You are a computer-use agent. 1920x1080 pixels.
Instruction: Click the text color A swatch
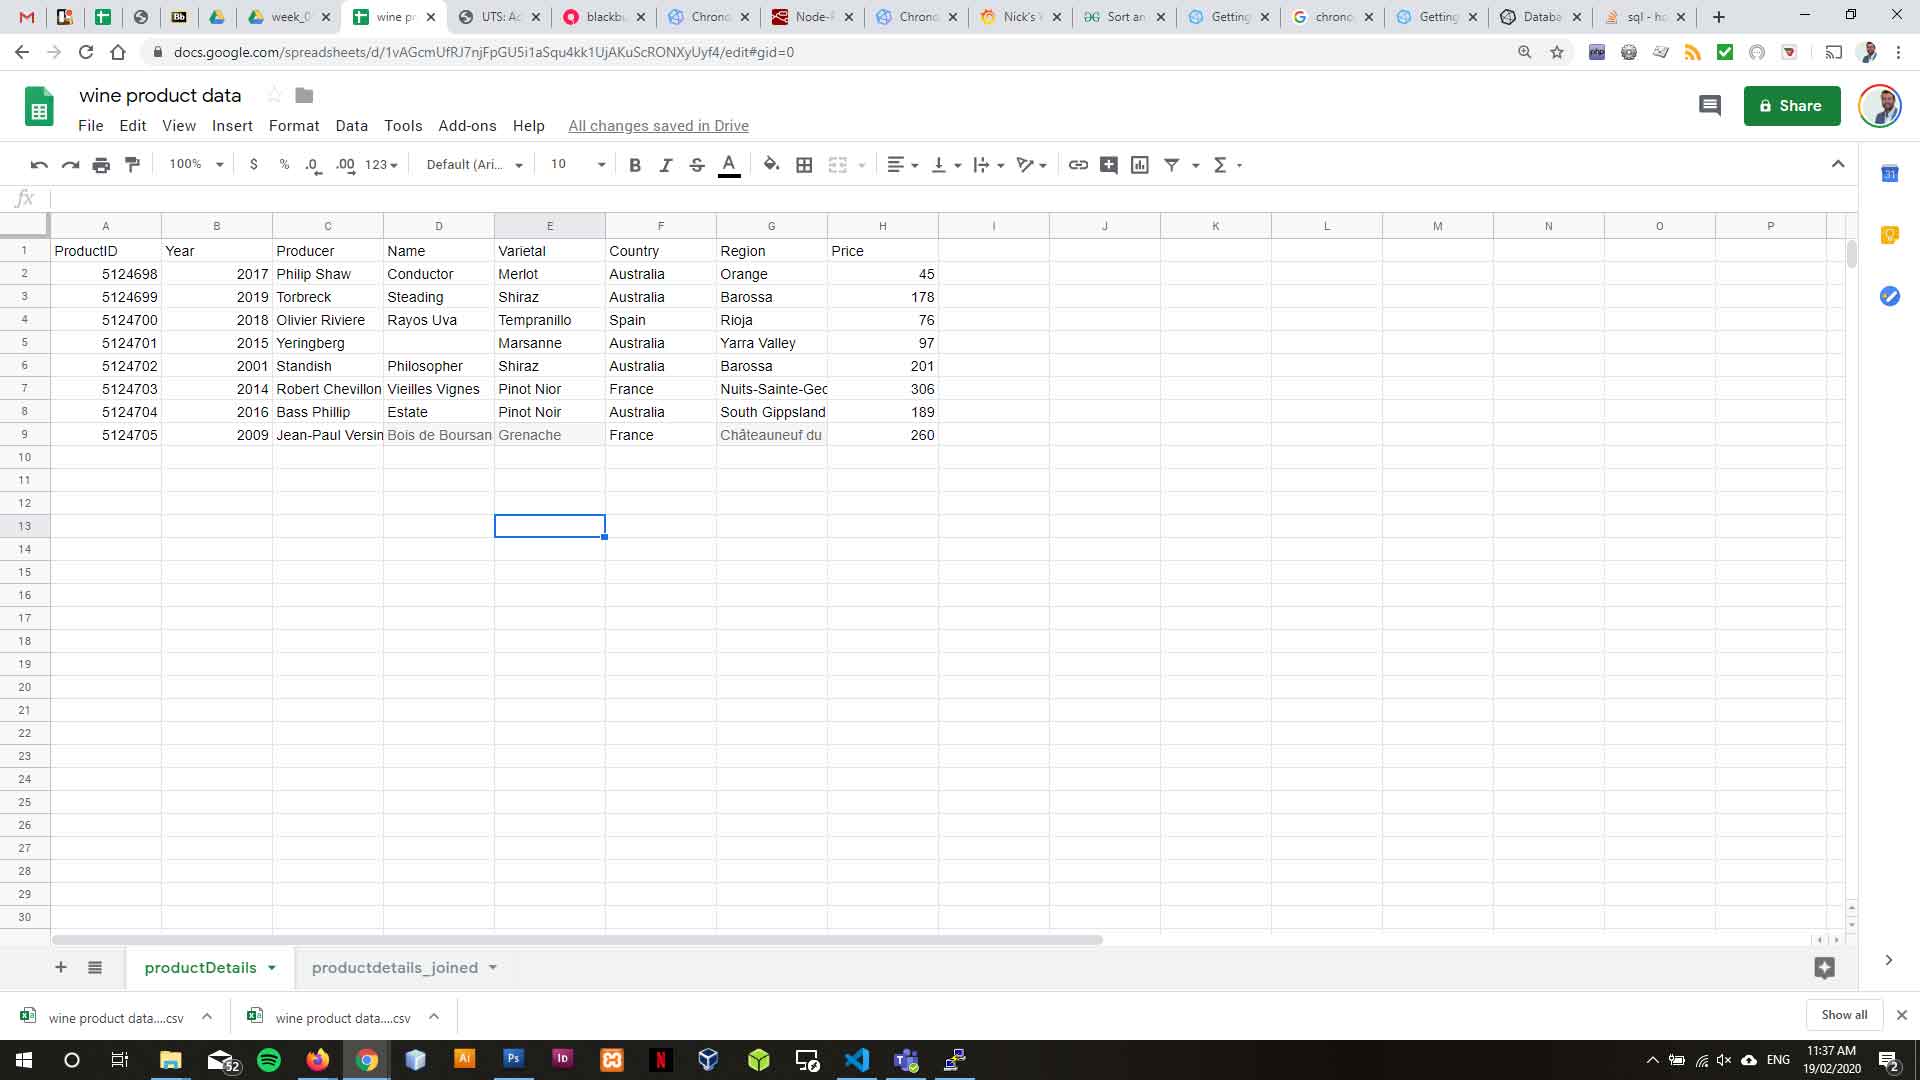point(729,165)
